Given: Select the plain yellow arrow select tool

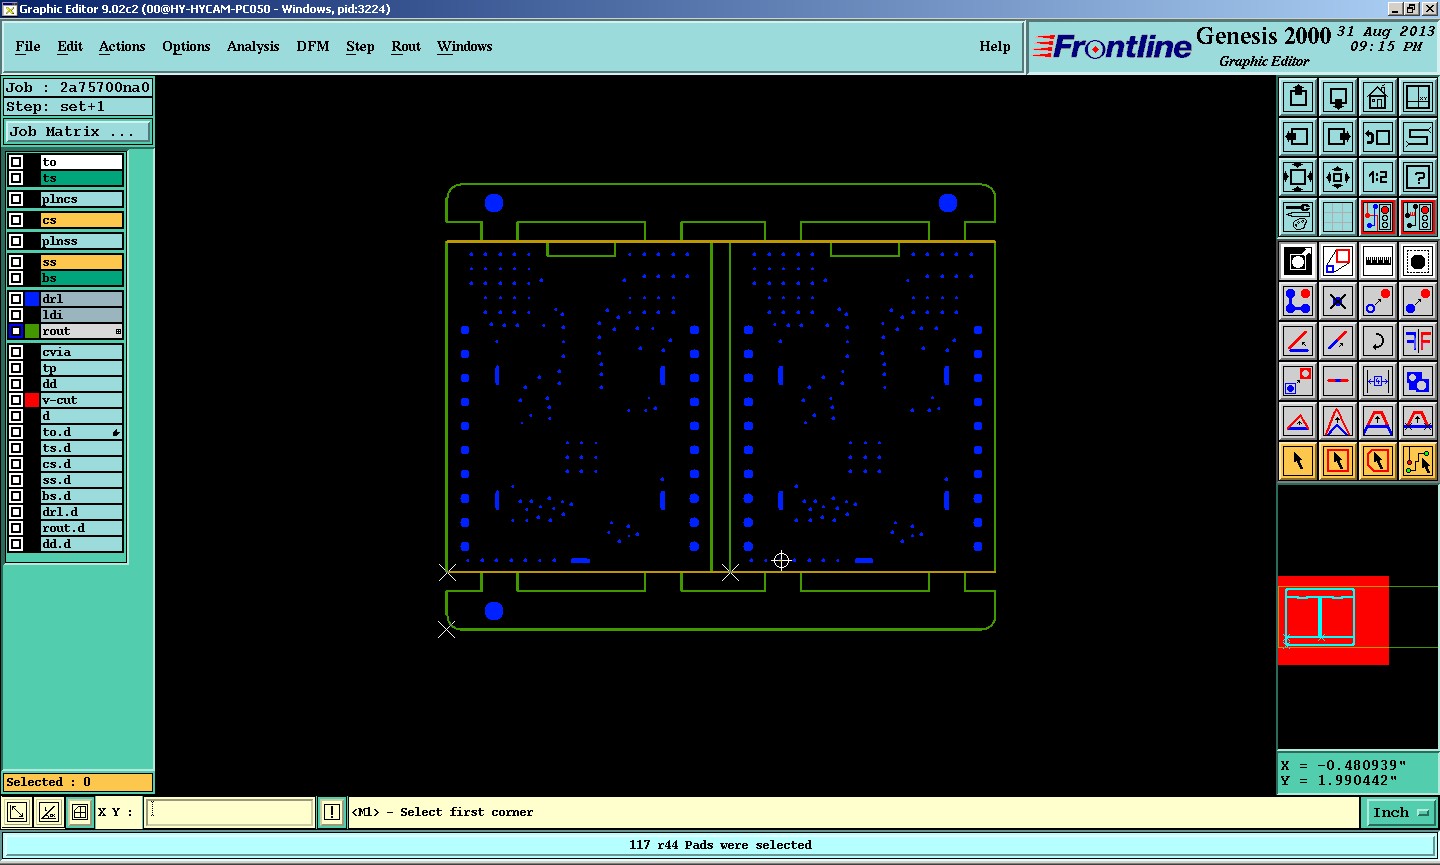Looking at the screenshot, I should pyautogui.click(x=1298, y=461).
